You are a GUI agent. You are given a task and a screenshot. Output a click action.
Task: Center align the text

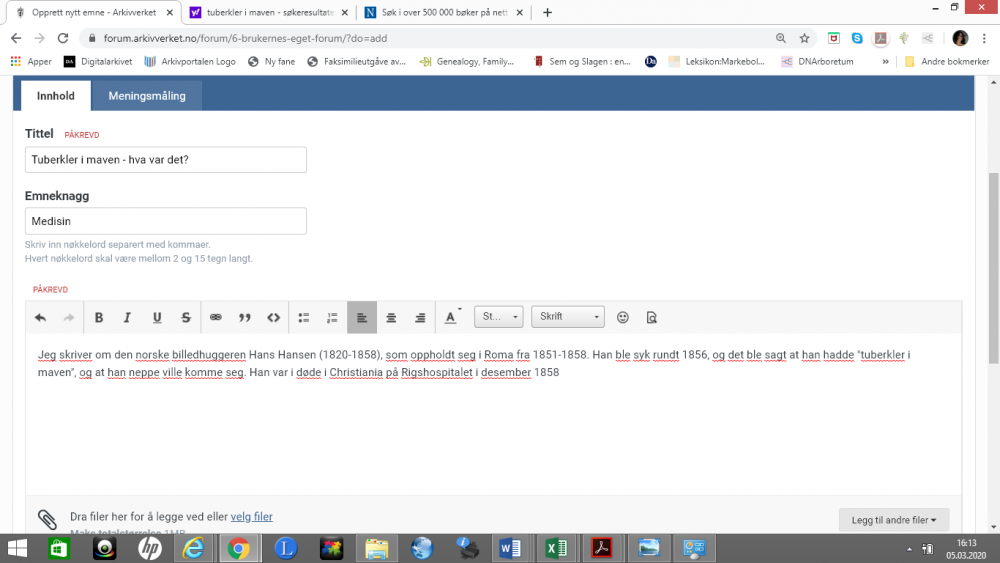point(391,318)
